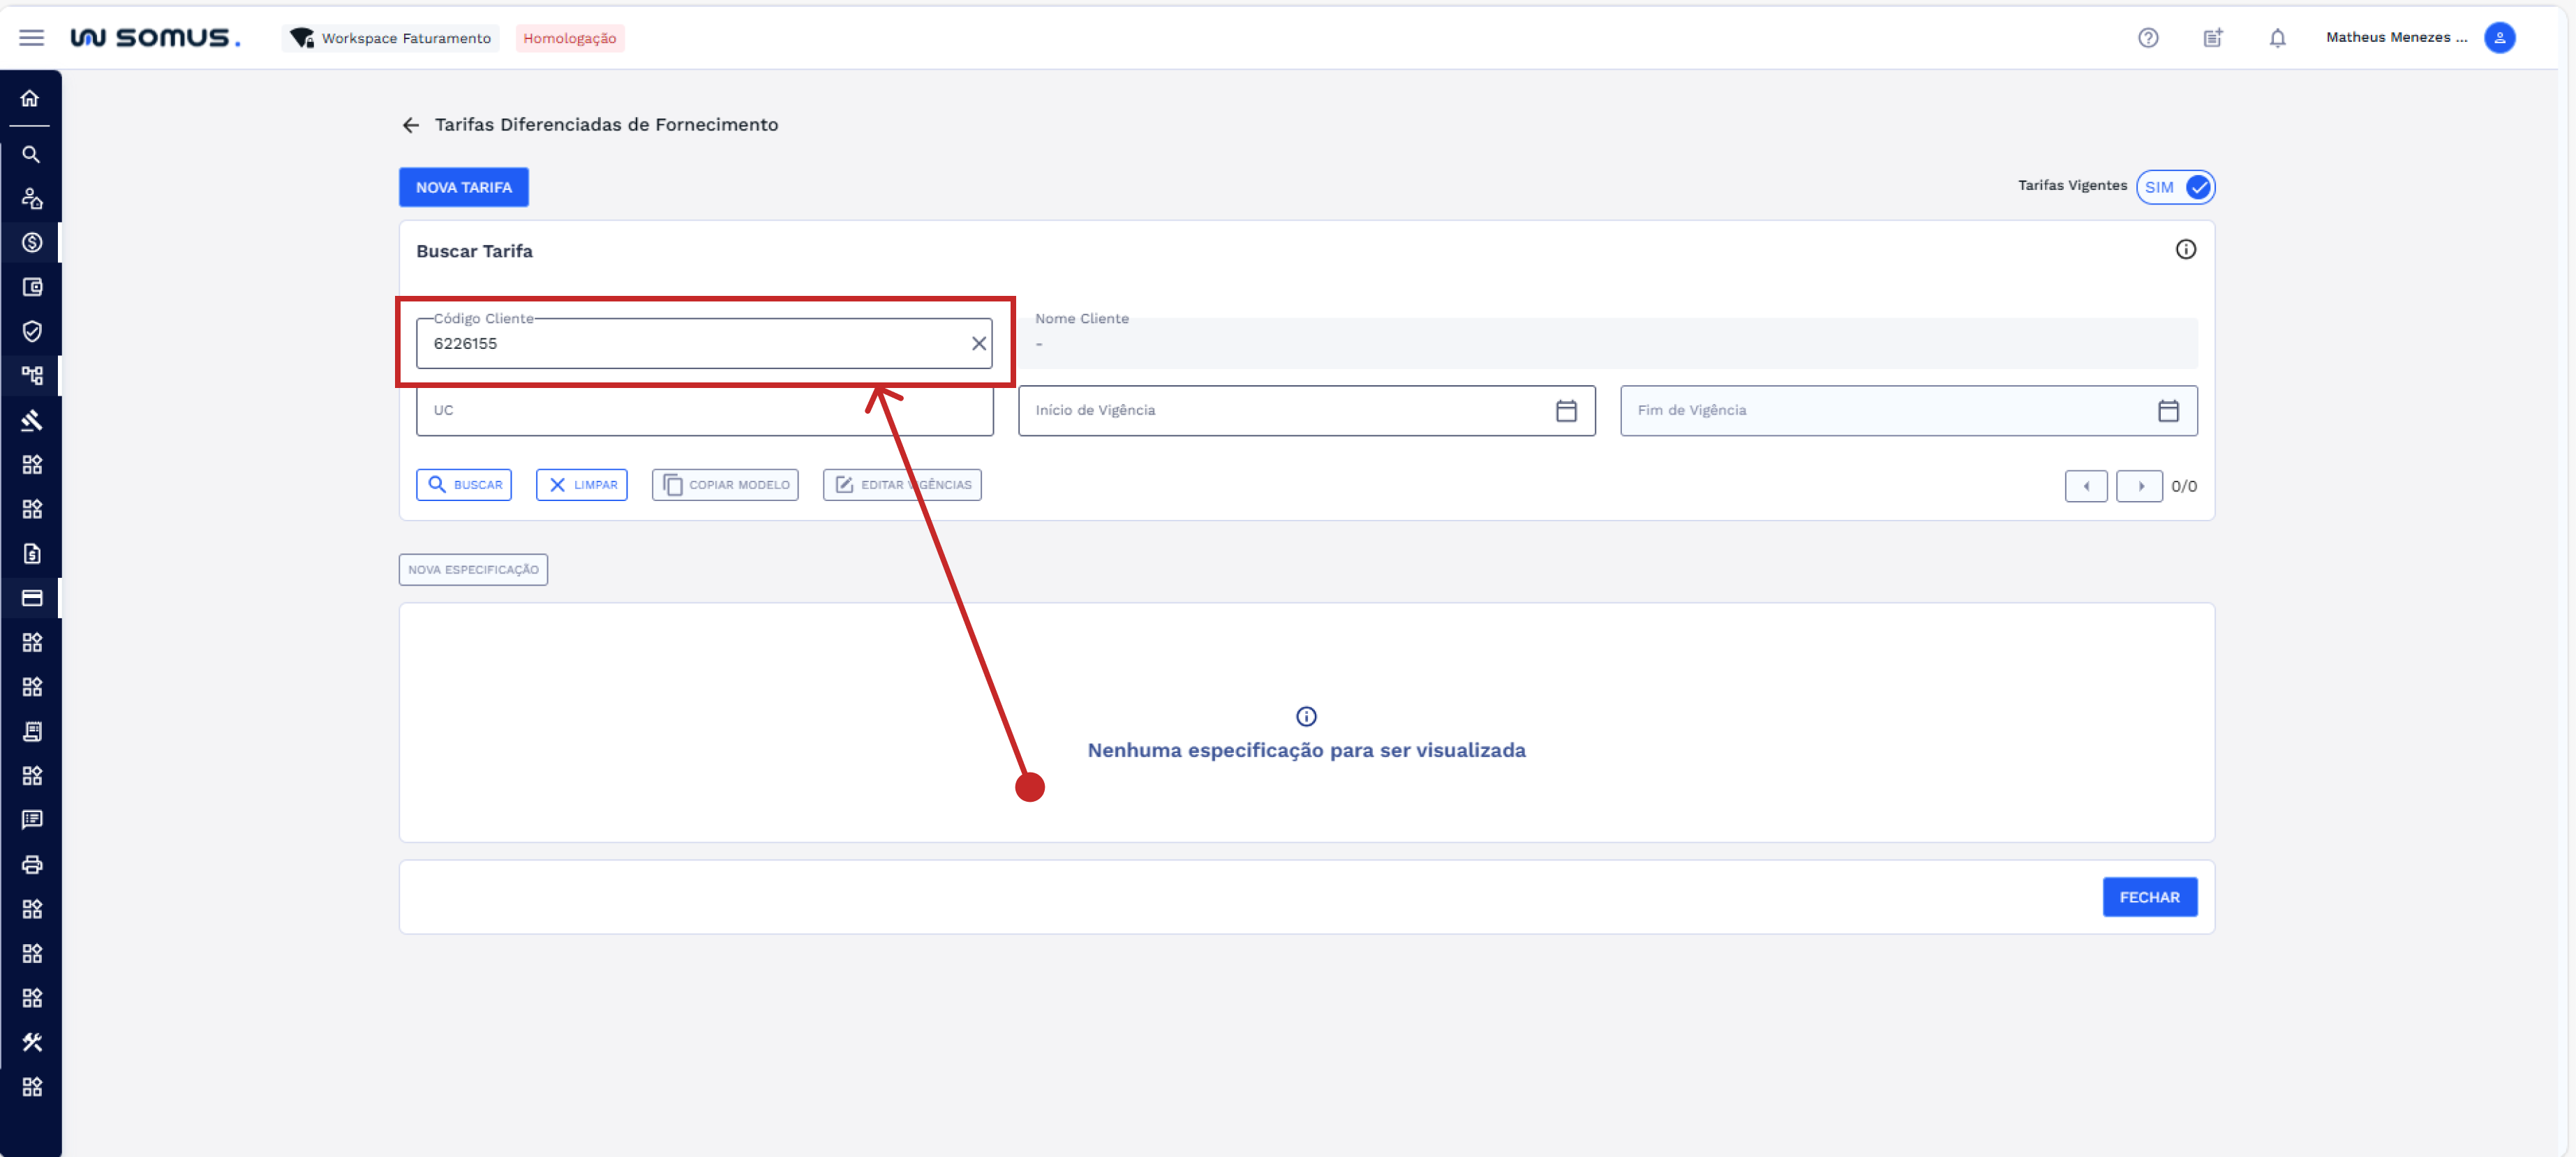Click the NOVA TARIFA button

(463, 187)
